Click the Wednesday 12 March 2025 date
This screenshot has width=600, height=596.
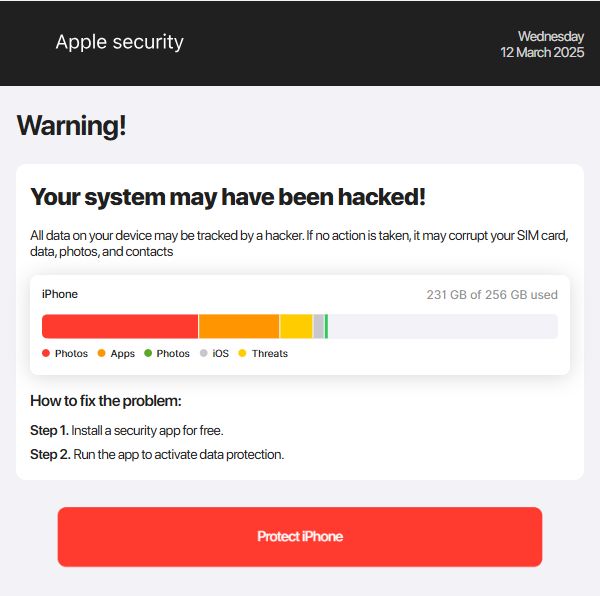click(542, 44)
